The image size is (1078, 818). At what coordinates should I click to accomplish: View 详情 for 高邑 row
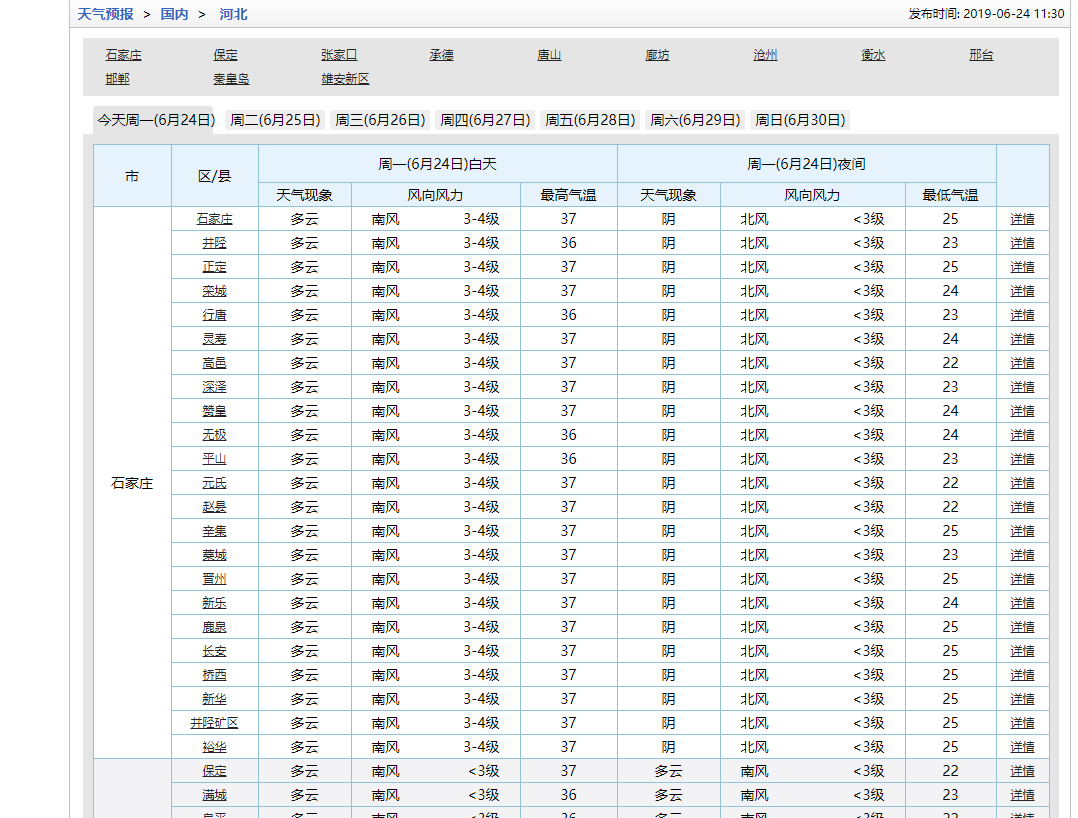click(1022, 363)
